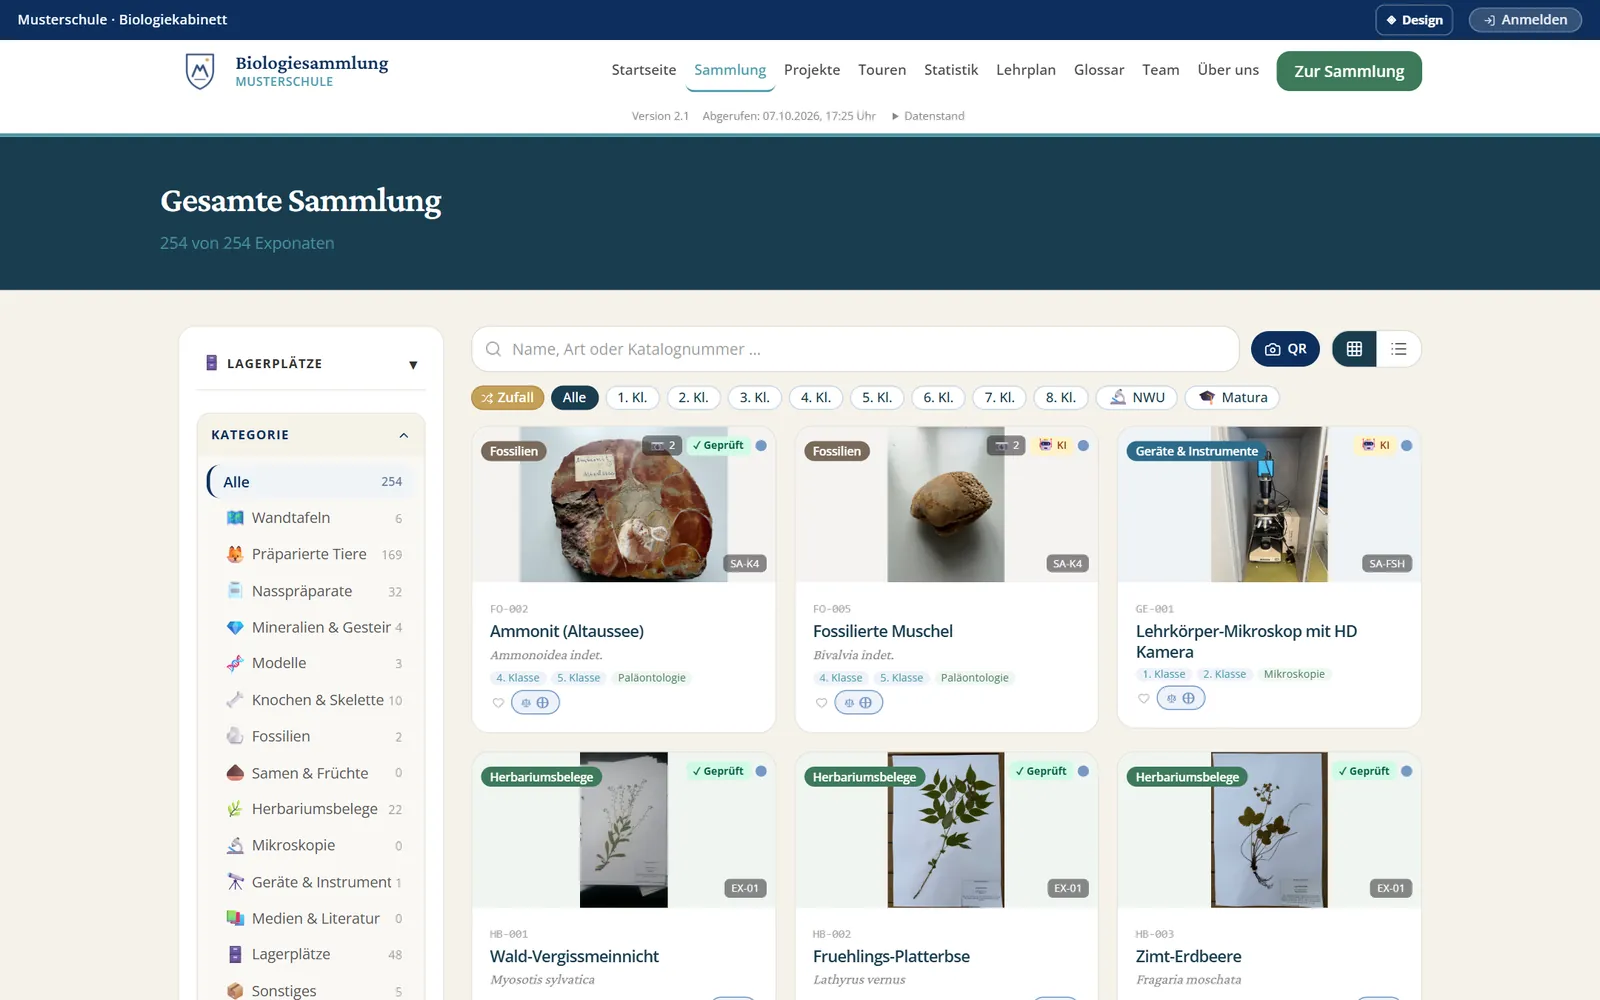
Task: Open the Design options button
Action: pos(1414,20)
